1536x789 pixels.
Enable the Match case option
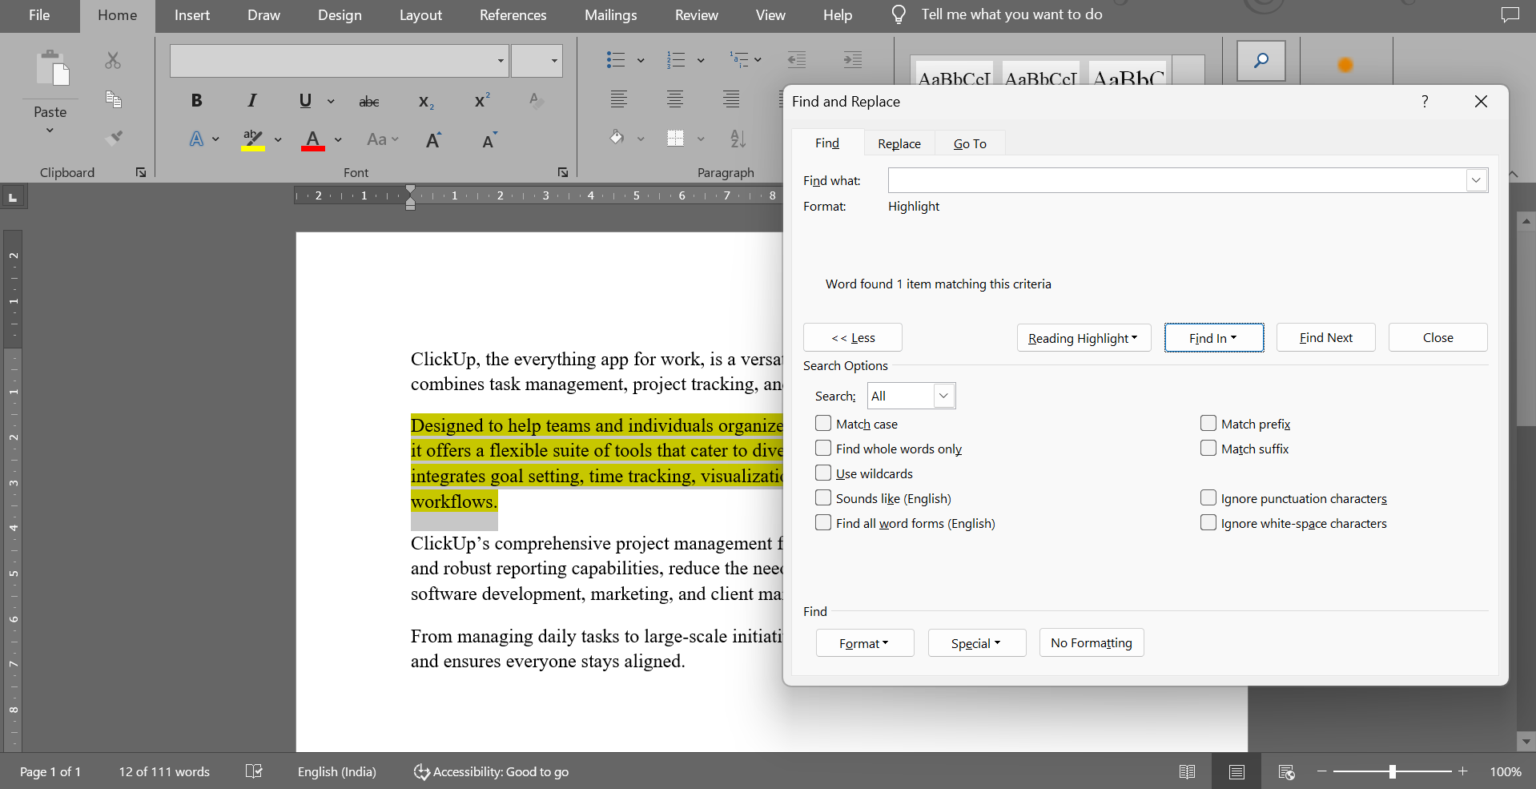[823, 423]
